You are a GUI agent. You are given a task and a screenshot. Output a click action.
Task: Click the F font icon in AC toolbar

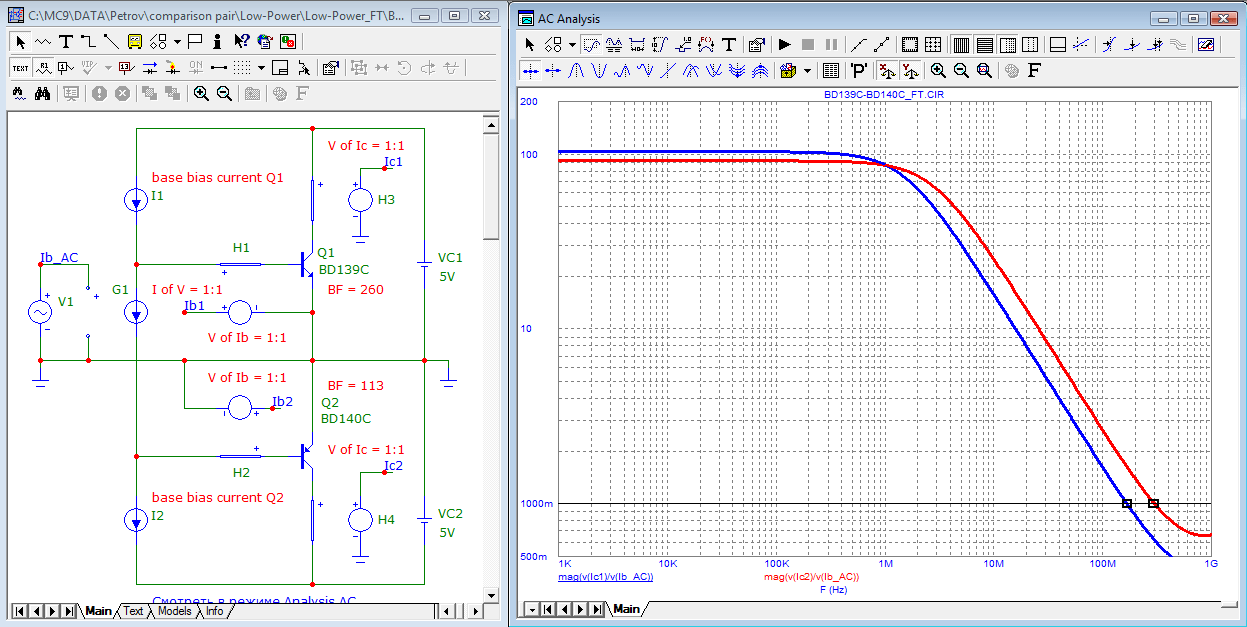(1034, 70)
